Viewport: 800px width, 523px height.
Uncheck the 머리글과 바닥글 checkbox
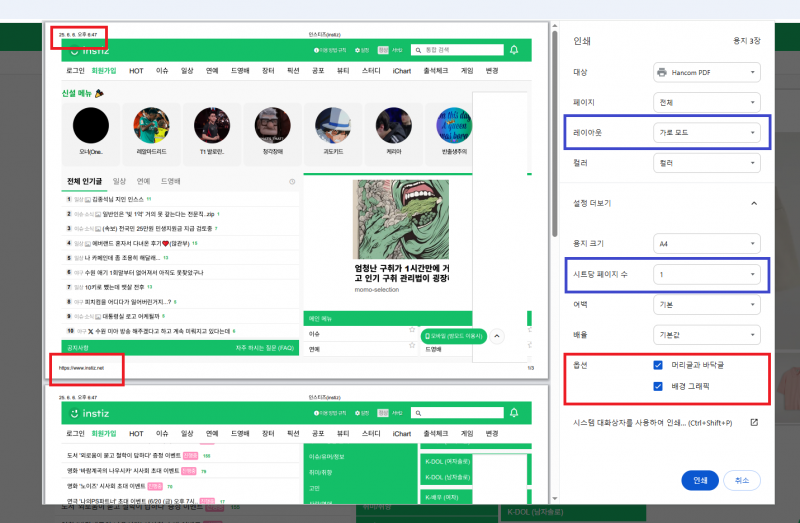click(658, 365)
